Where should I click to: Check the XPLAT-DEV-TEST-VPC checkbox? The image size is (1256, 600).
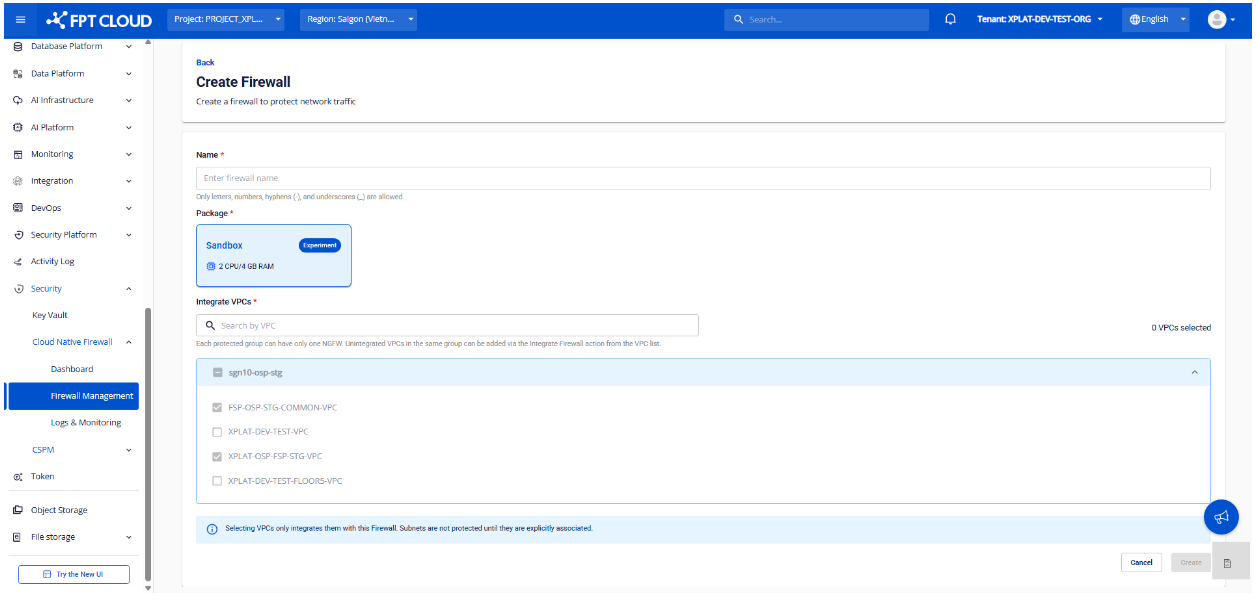[x=217, y=432]
